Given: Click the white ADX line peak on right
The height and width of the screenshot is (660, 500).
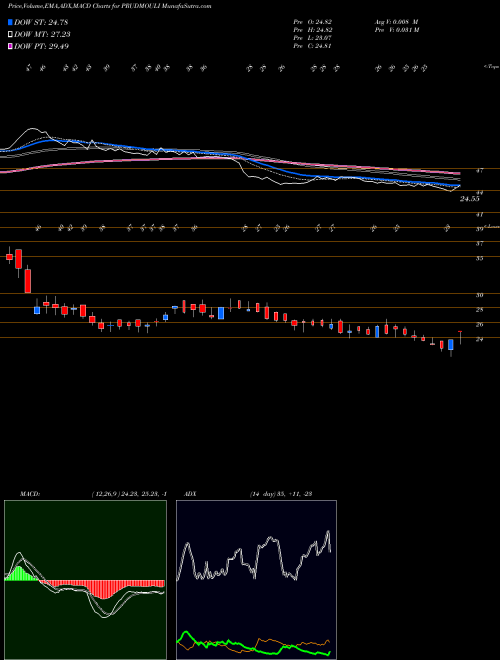Looking at the screenshot, I should pos(327,532).
